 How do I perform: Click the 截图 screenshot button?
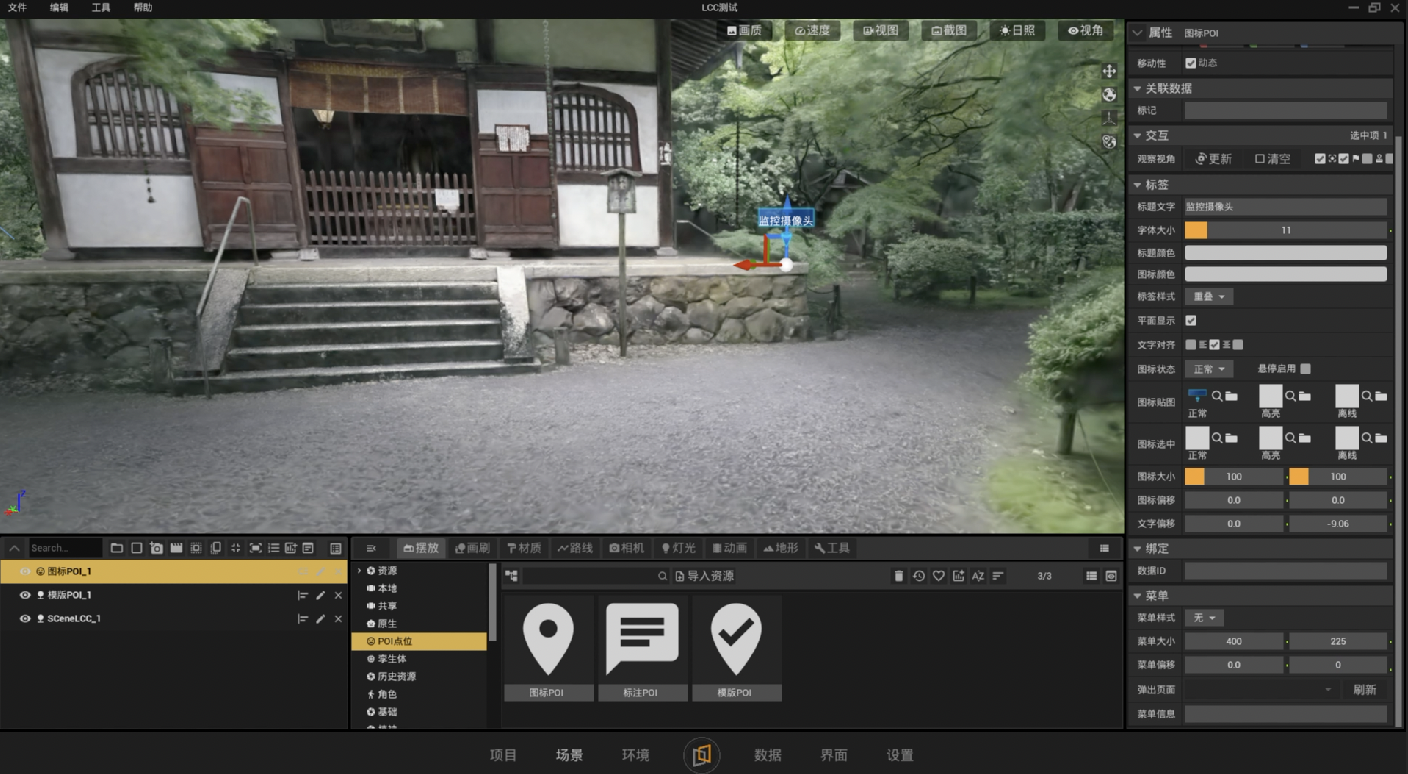point(949,31)
